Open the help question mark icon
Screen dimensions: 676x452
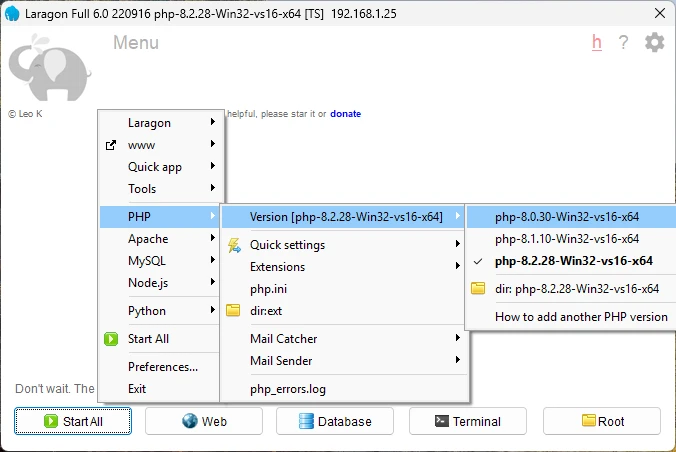[x=623, y=42]
